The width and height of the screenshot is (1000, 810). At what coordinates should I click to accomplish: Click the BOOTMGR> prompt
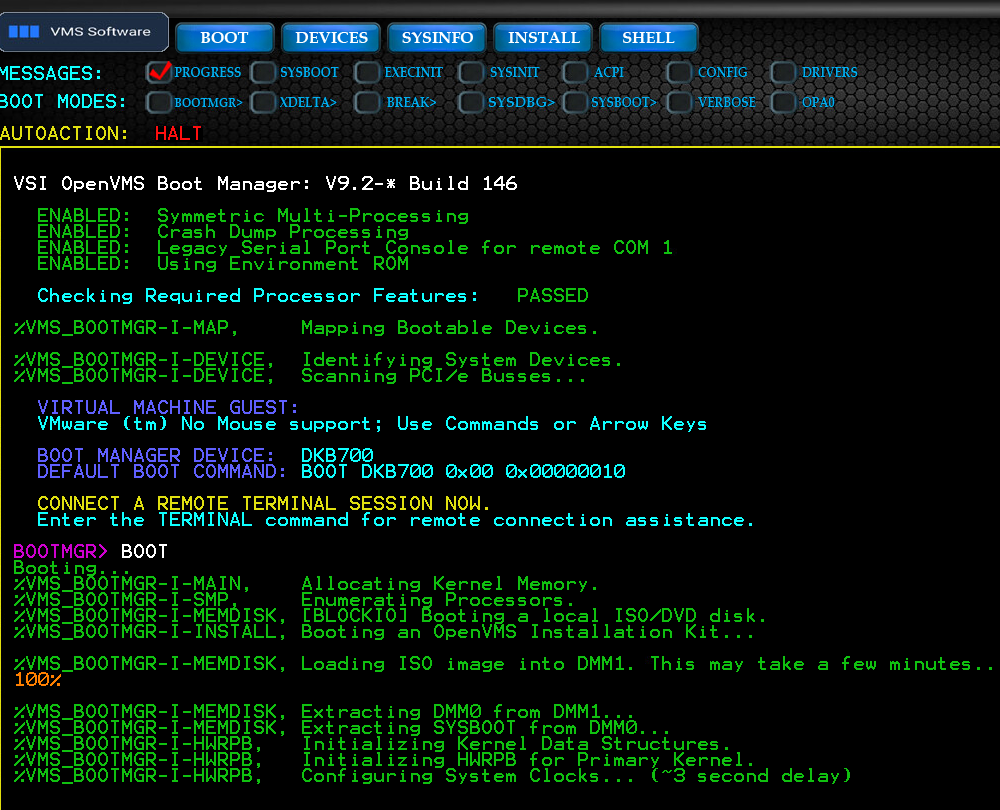pos(61,551)
